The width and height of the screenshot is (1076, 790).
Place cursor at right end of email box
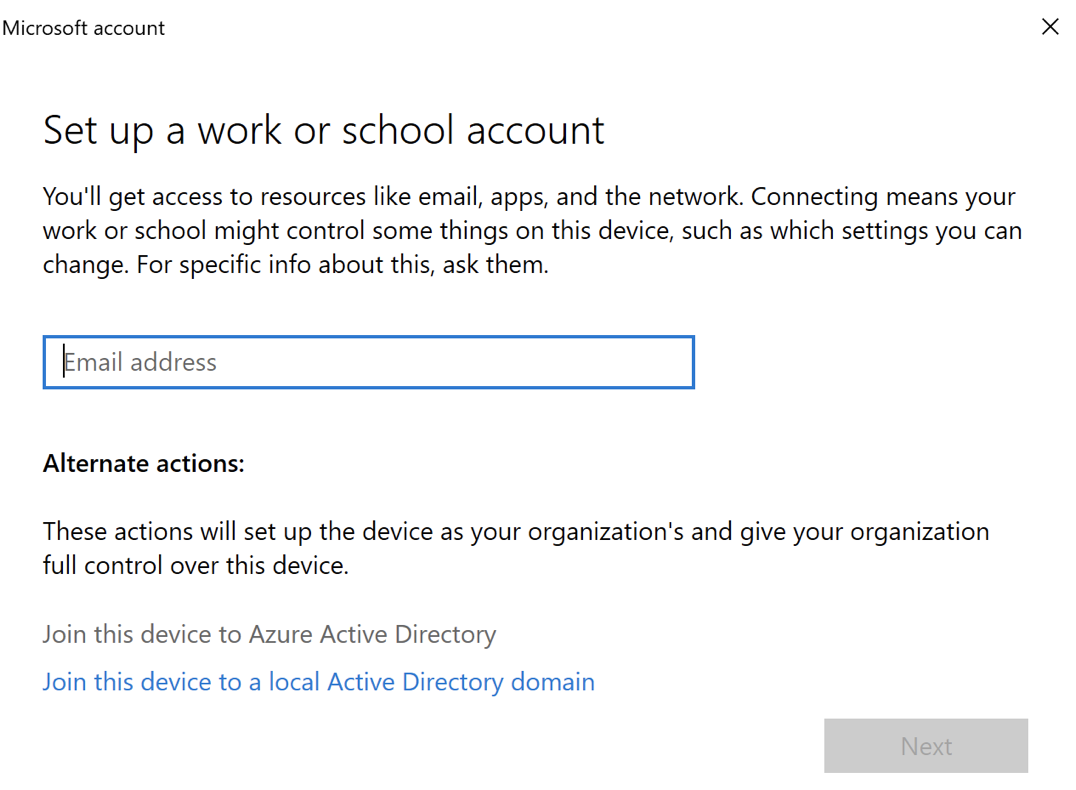pyautogui.click(x=680, y=362)
